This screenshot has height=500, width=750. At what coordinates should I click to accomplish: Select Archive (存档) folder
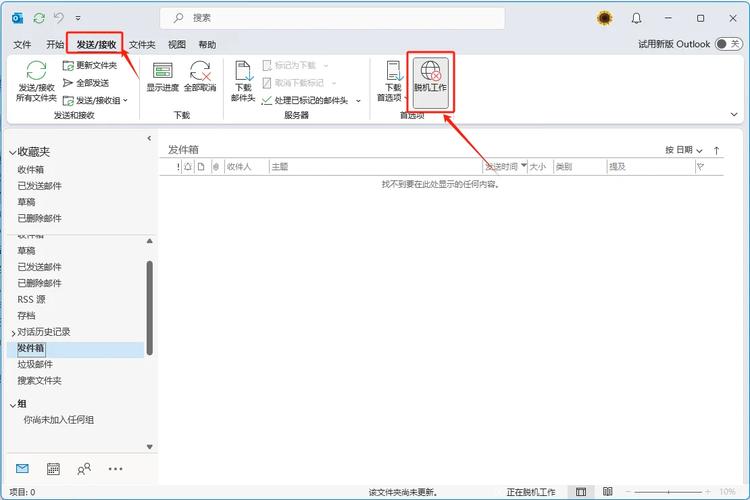(x=26, y=316)
